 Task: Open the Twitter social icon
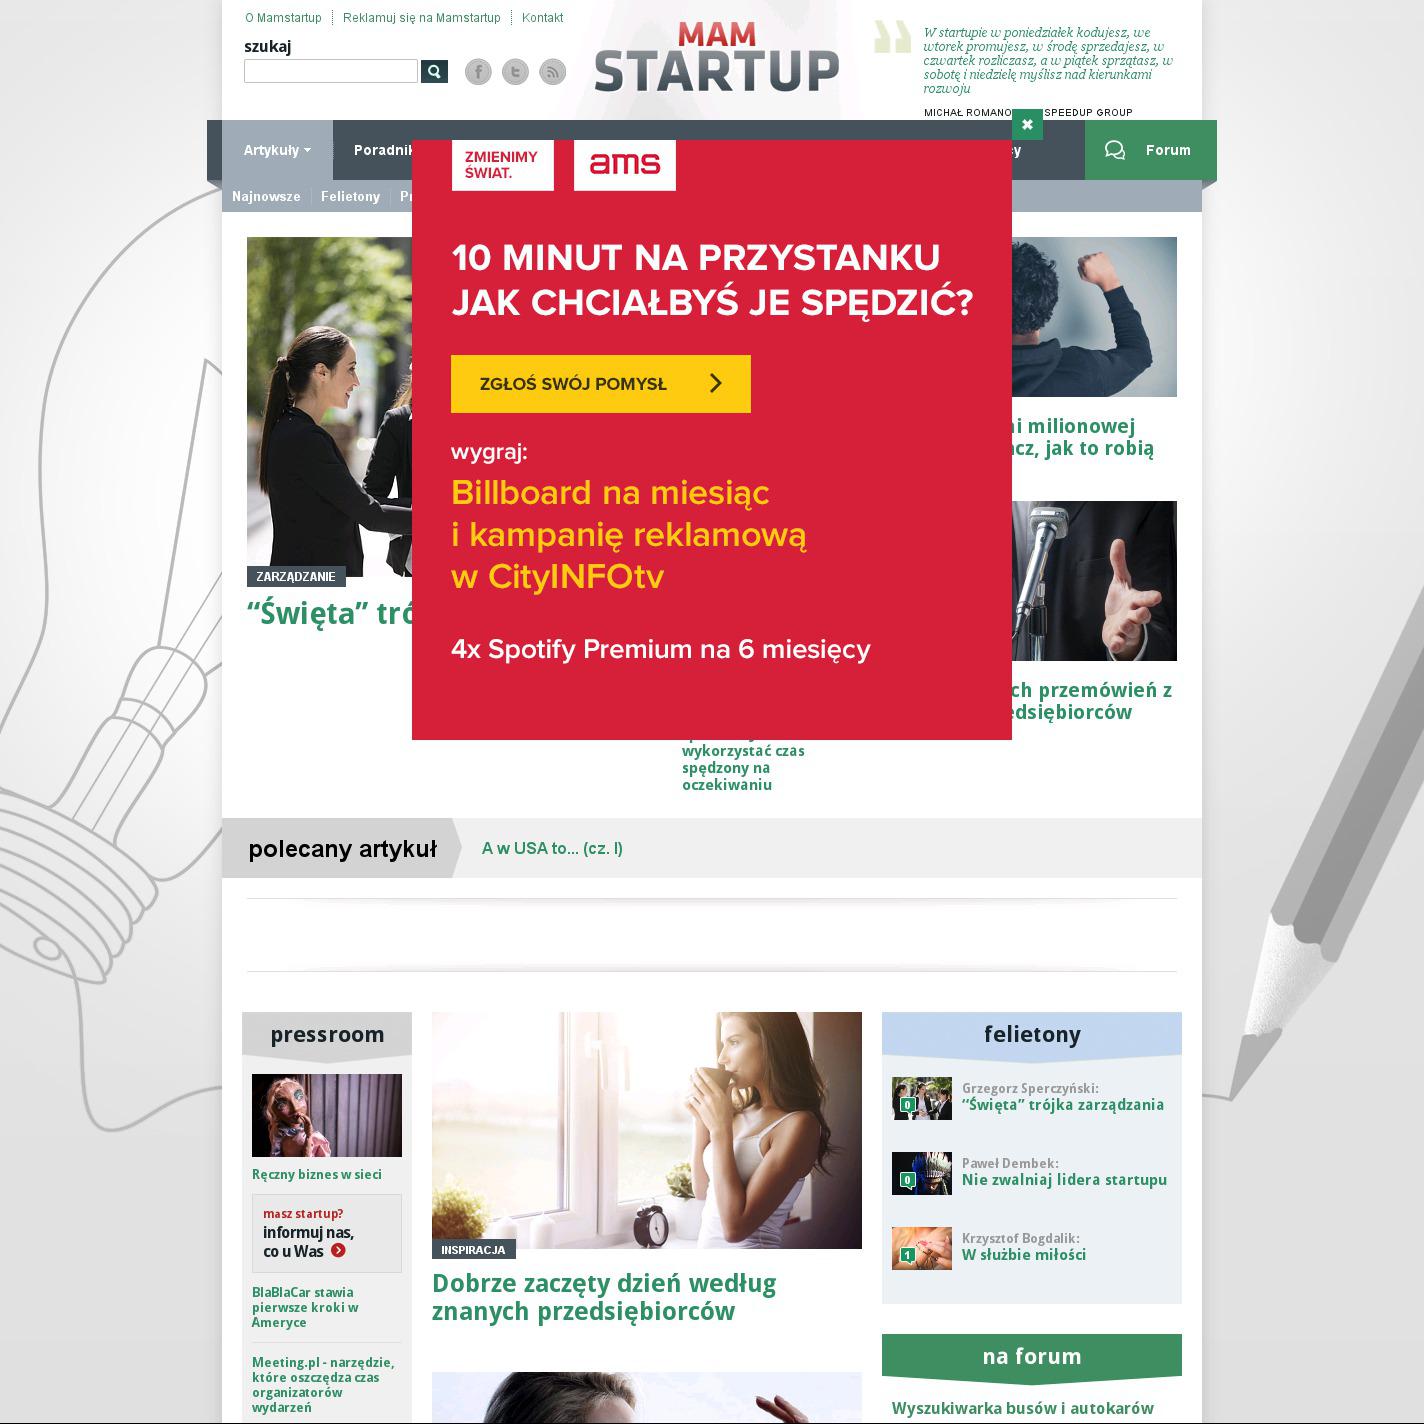point(515,71)
